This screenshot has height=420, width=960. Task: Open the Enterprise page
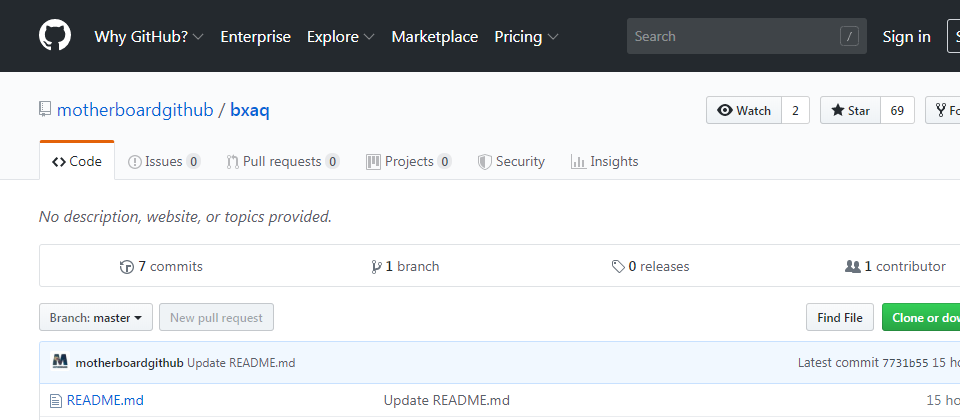pyautogui.click(x=255, y=37)
